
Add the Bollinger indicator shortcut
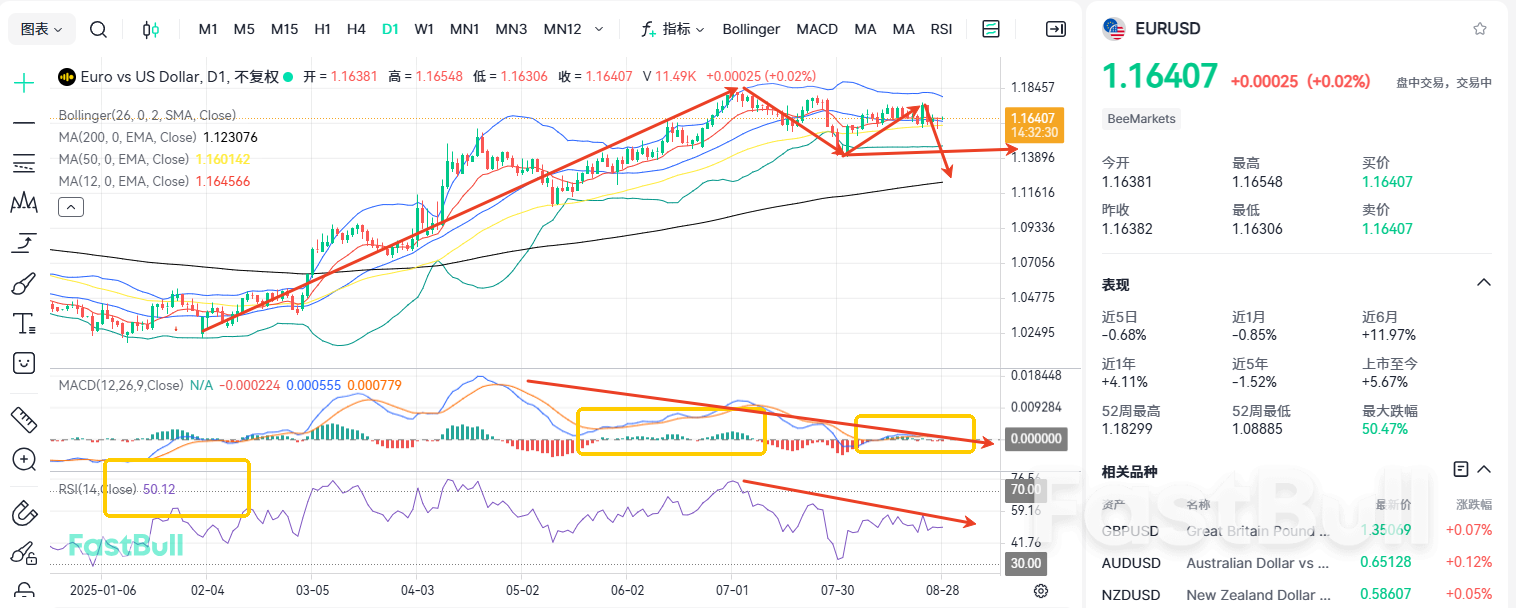coord(751,29)
